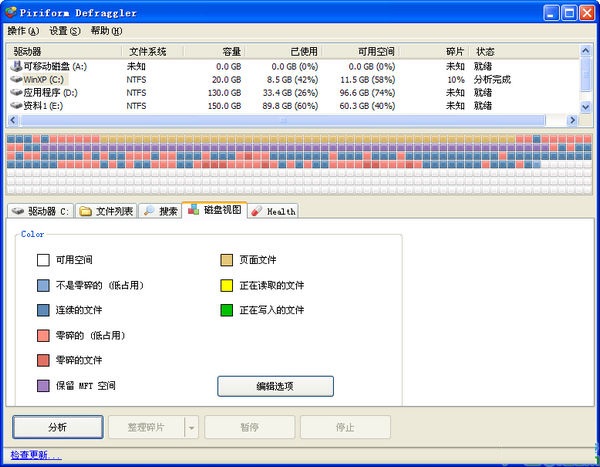The height and width of the screenshot is (467, 600).
Task: Click the purple 保留 MFT 空间 swatch
Action: [x=43, y=385]
